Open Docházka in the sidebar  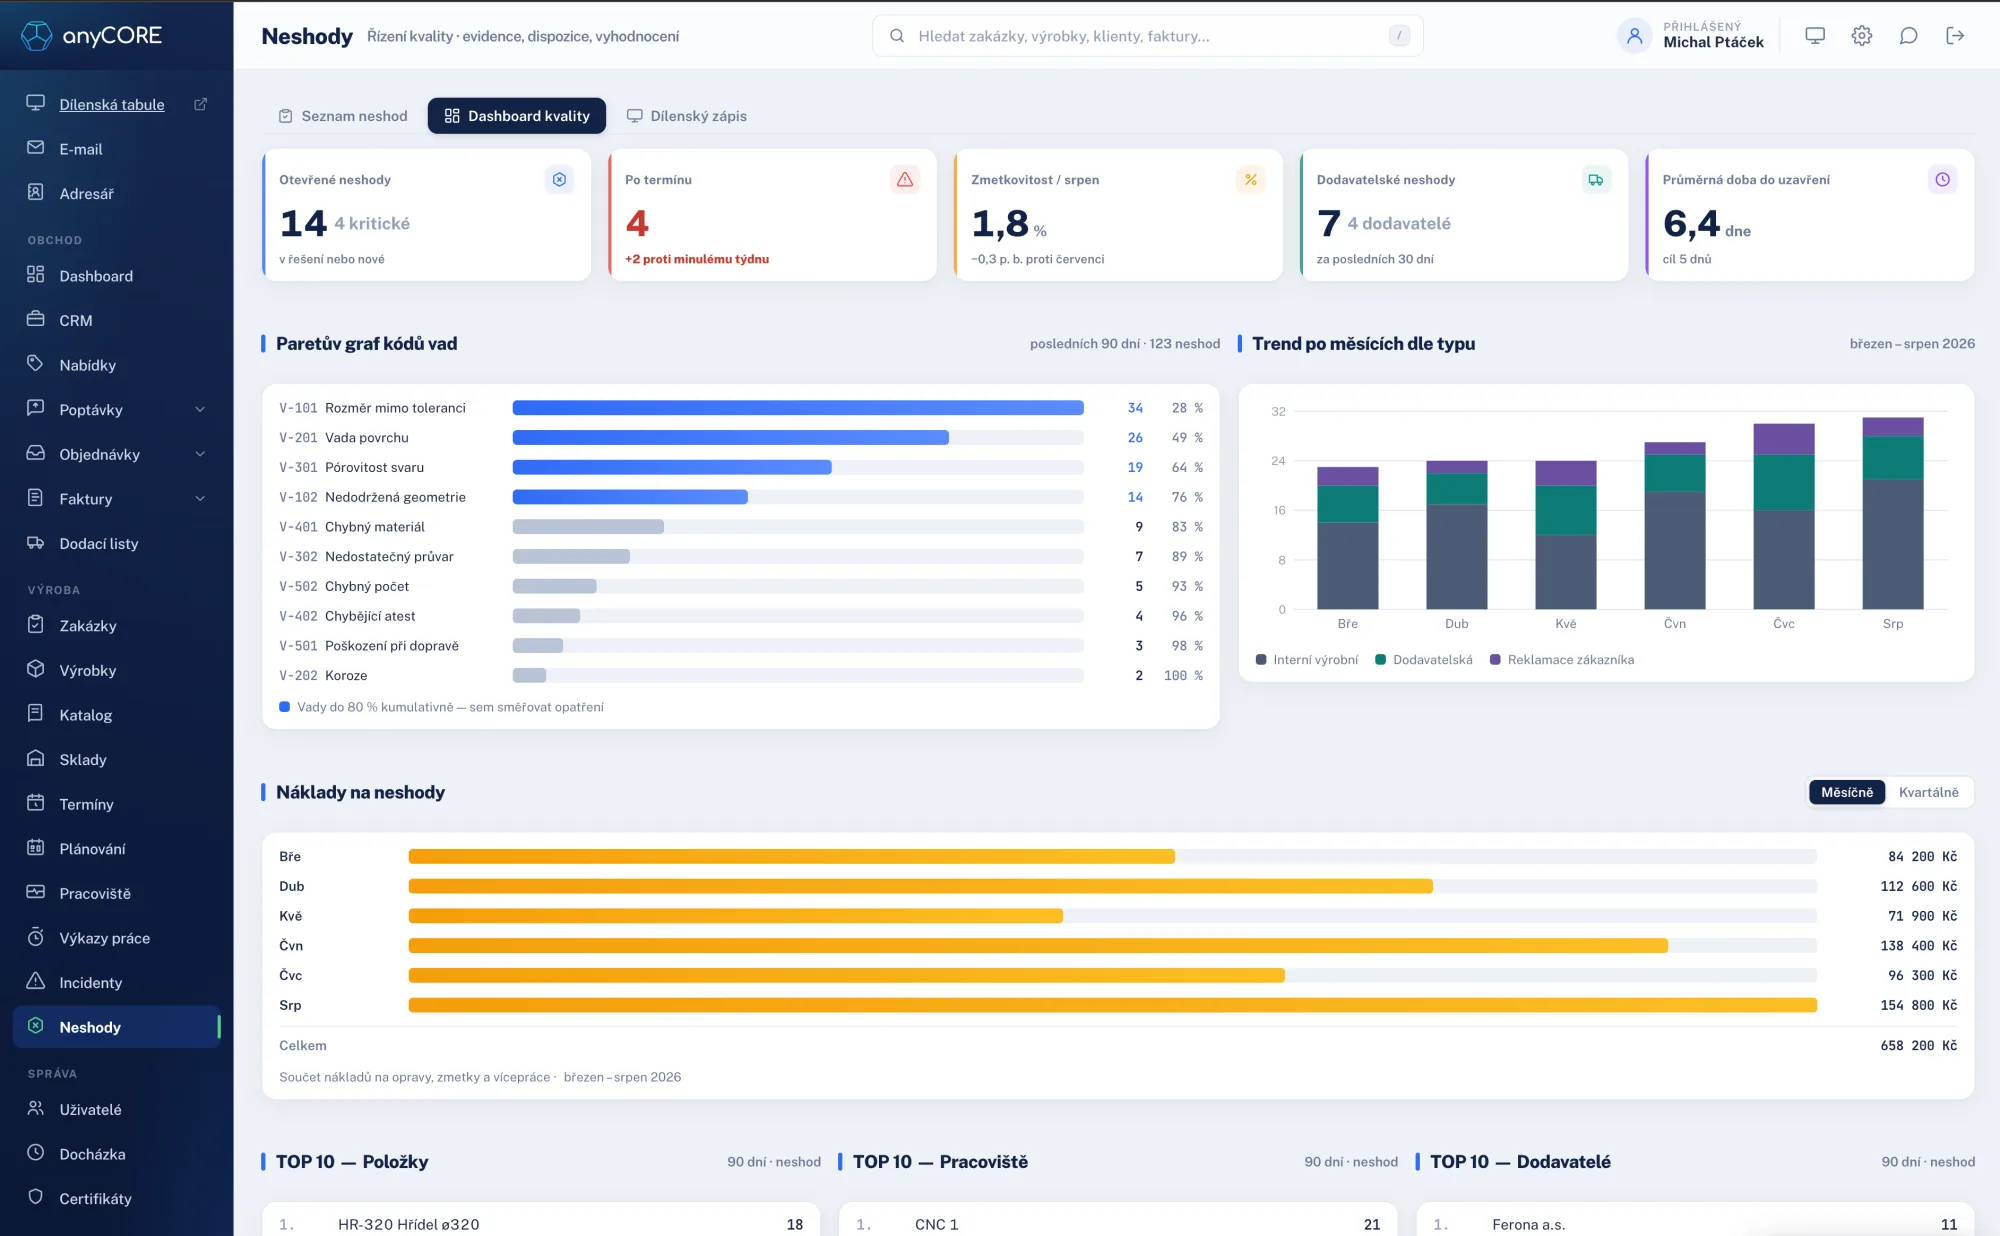pyautogui.click(x=117, y=1153)
